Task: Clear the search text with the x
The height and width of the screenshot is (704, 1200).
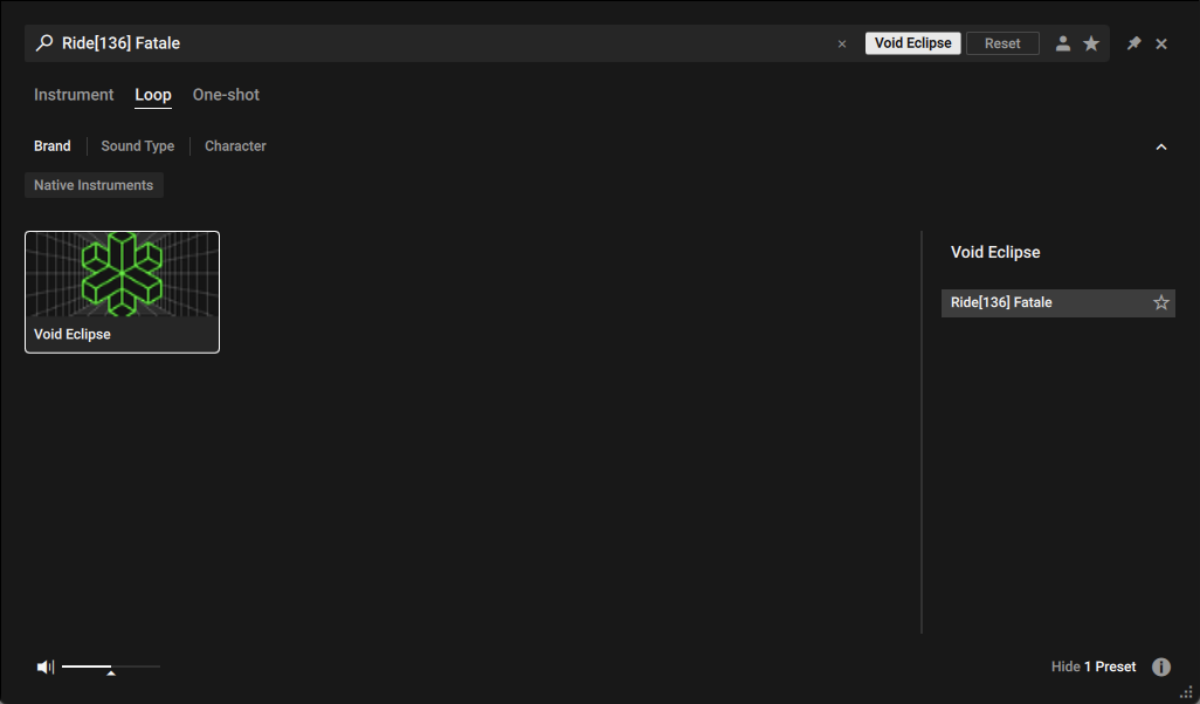Action: [842, 44]
